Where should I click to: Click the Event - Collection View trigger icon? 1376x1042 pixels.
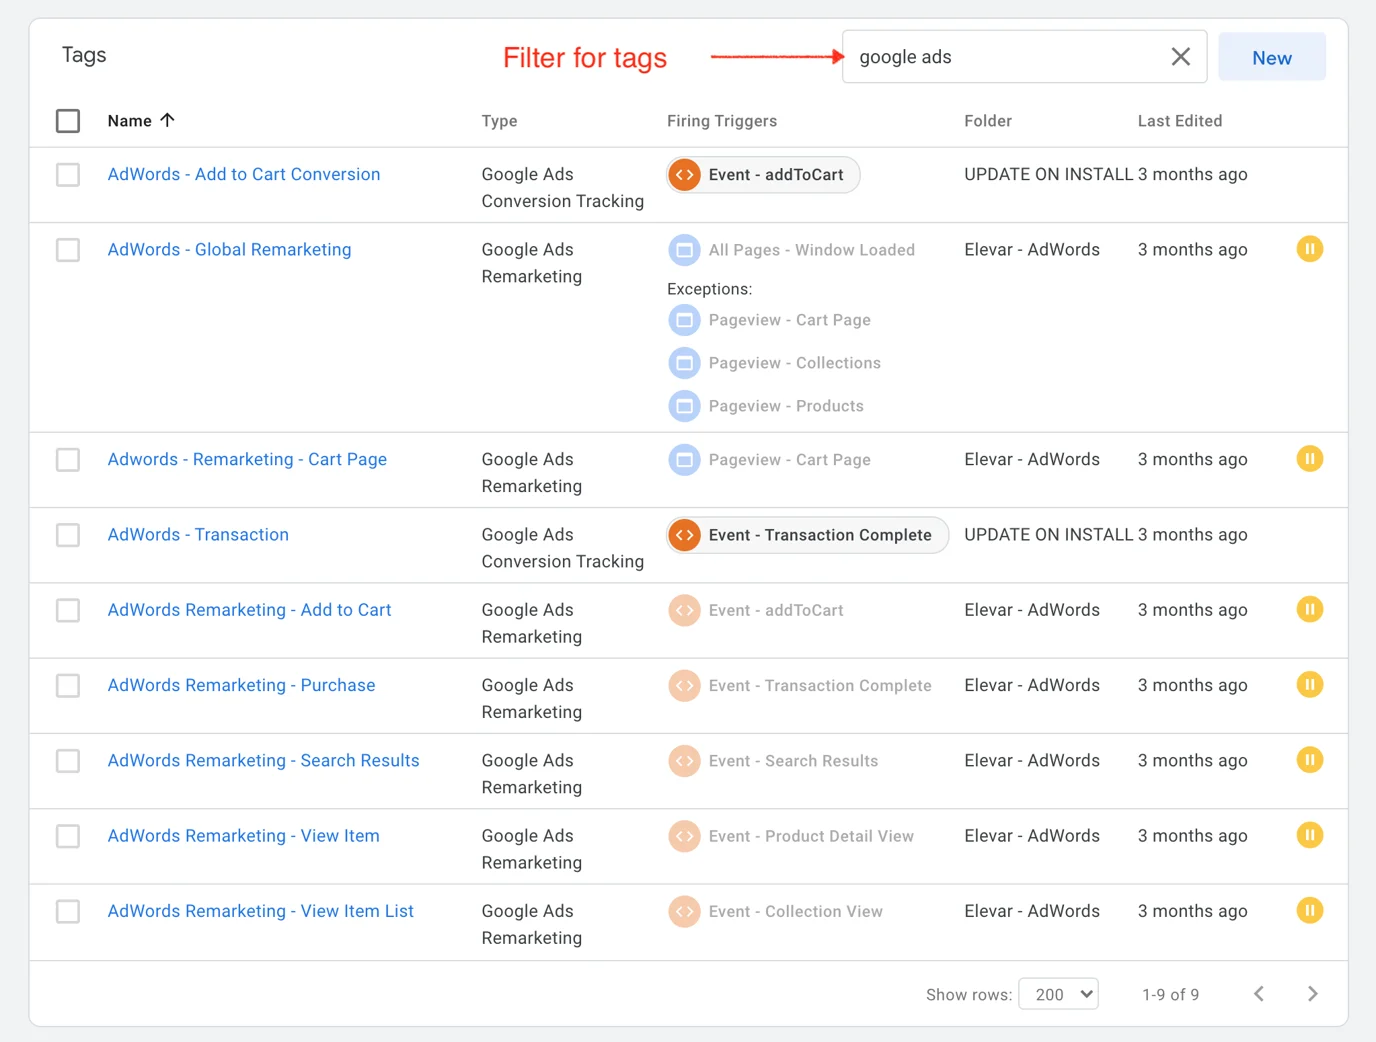click(684, 911)
